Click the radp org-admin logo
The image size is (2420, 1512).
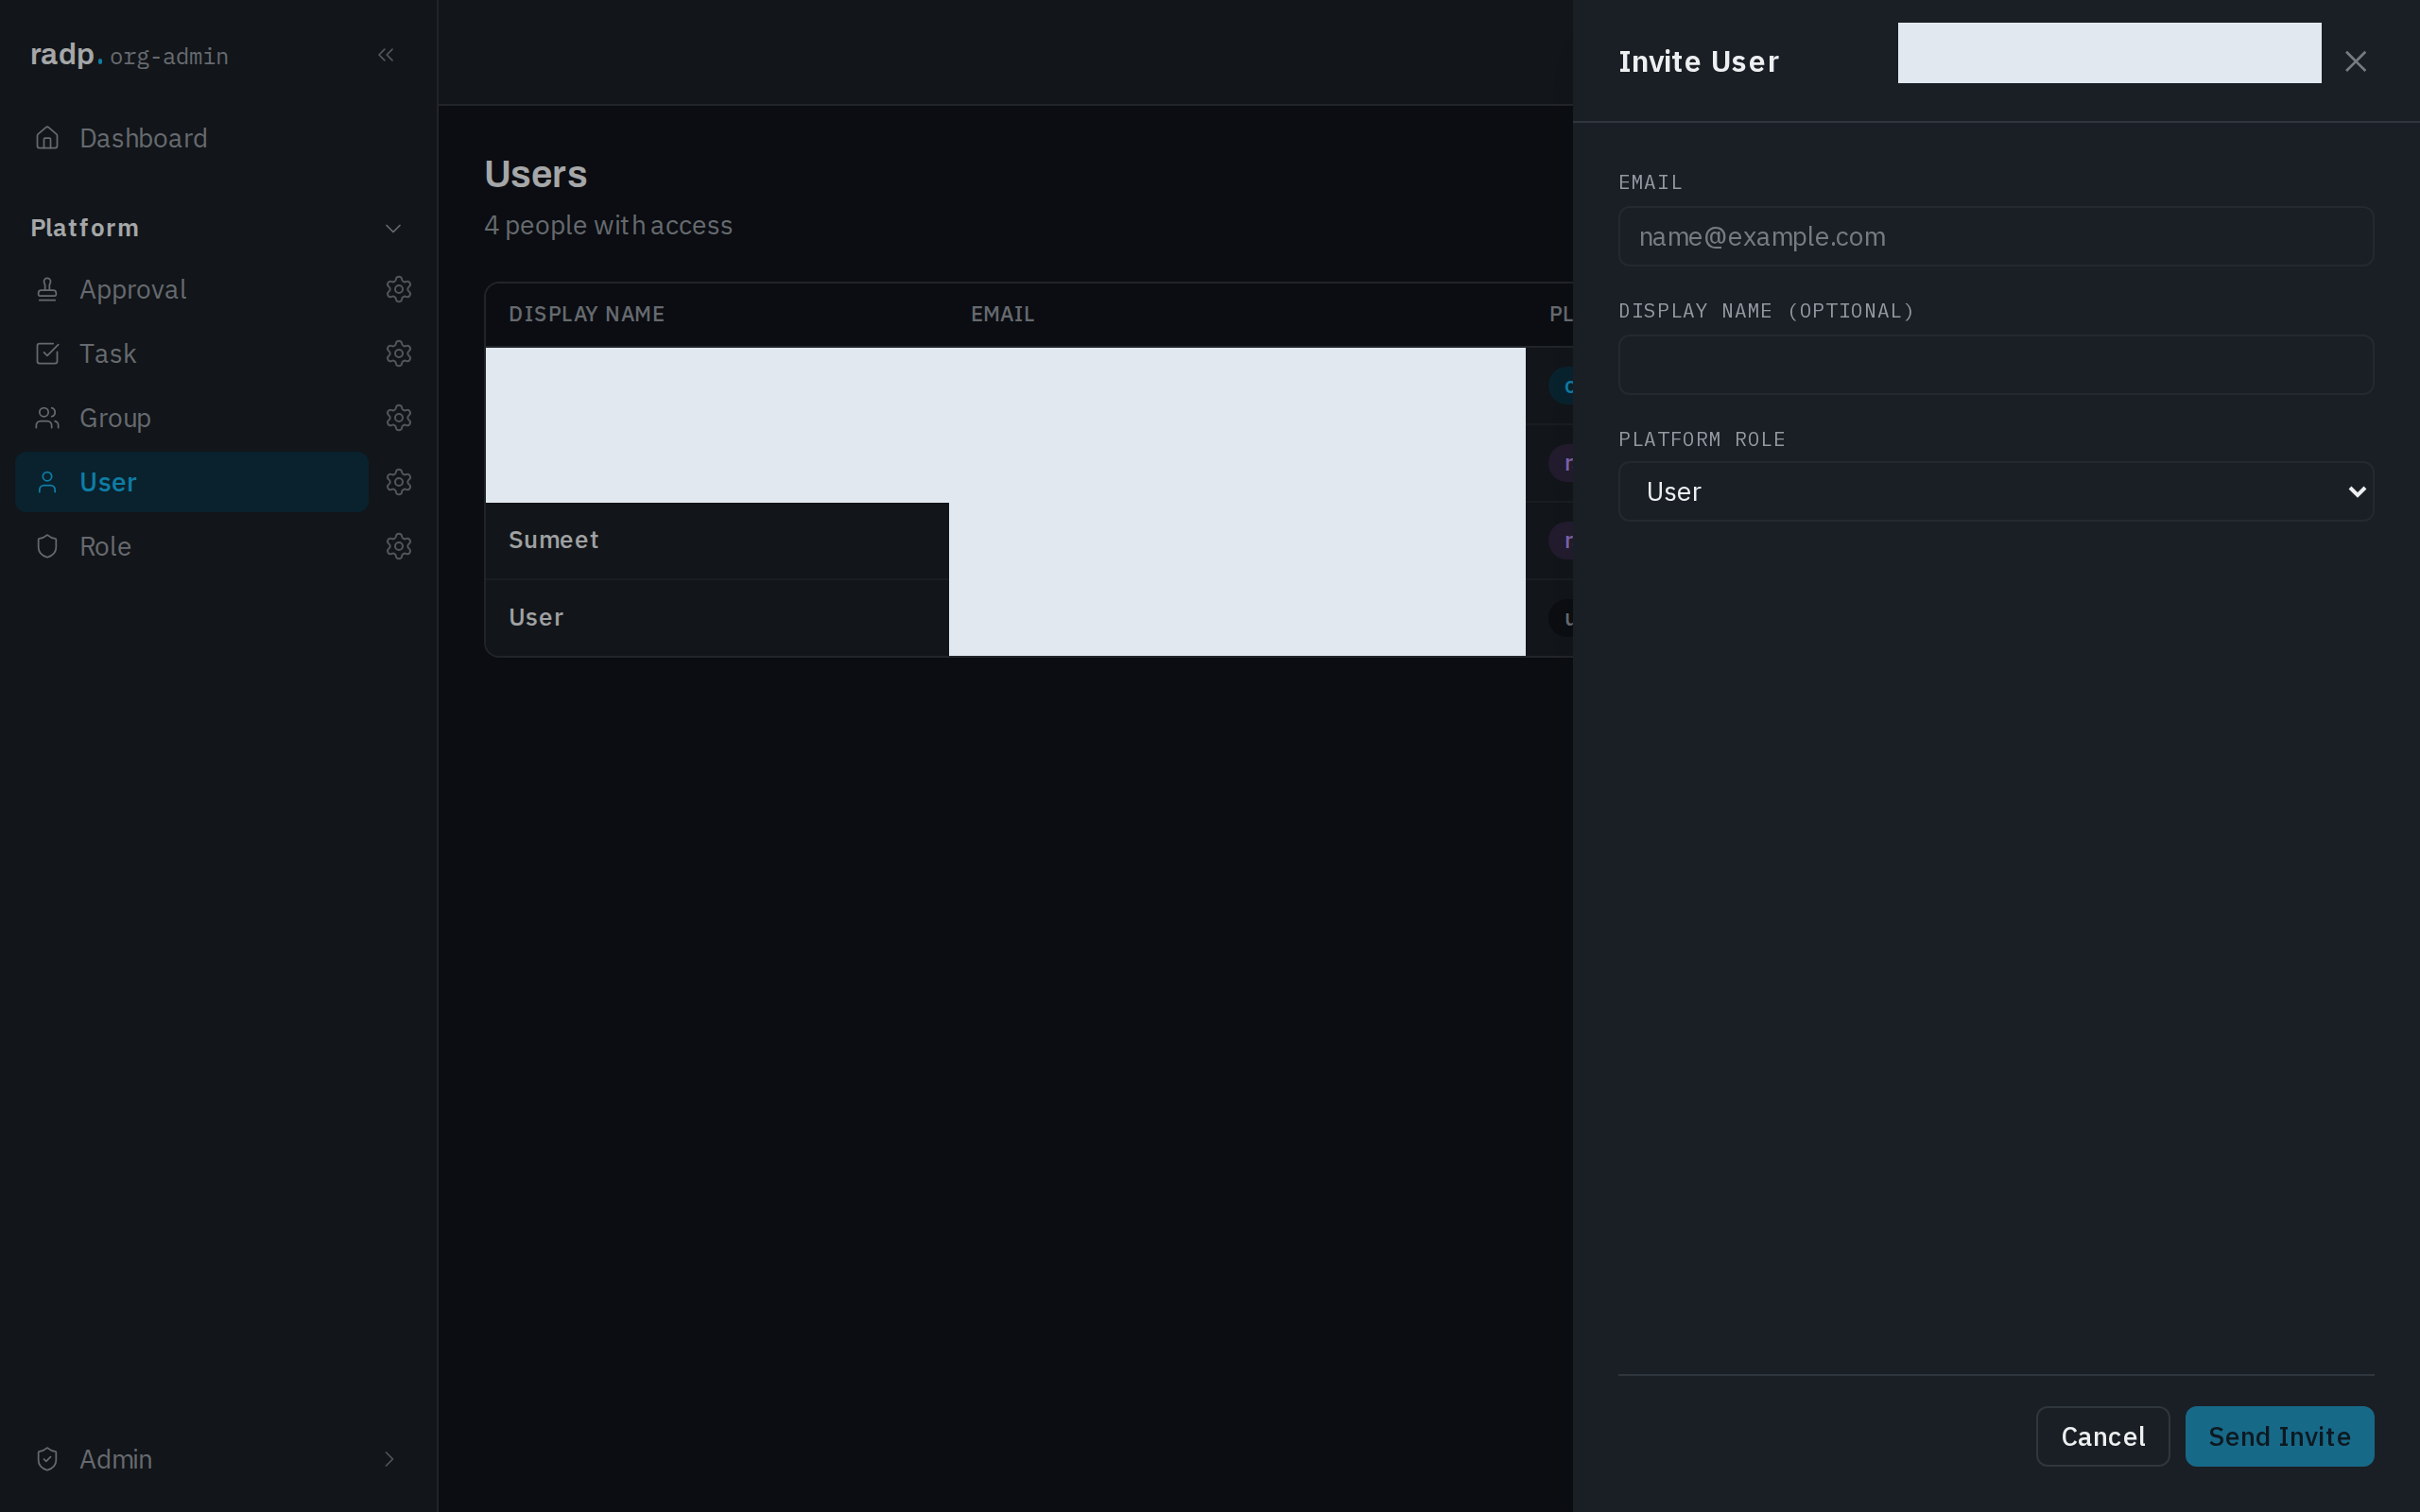(x=129, y=55)
